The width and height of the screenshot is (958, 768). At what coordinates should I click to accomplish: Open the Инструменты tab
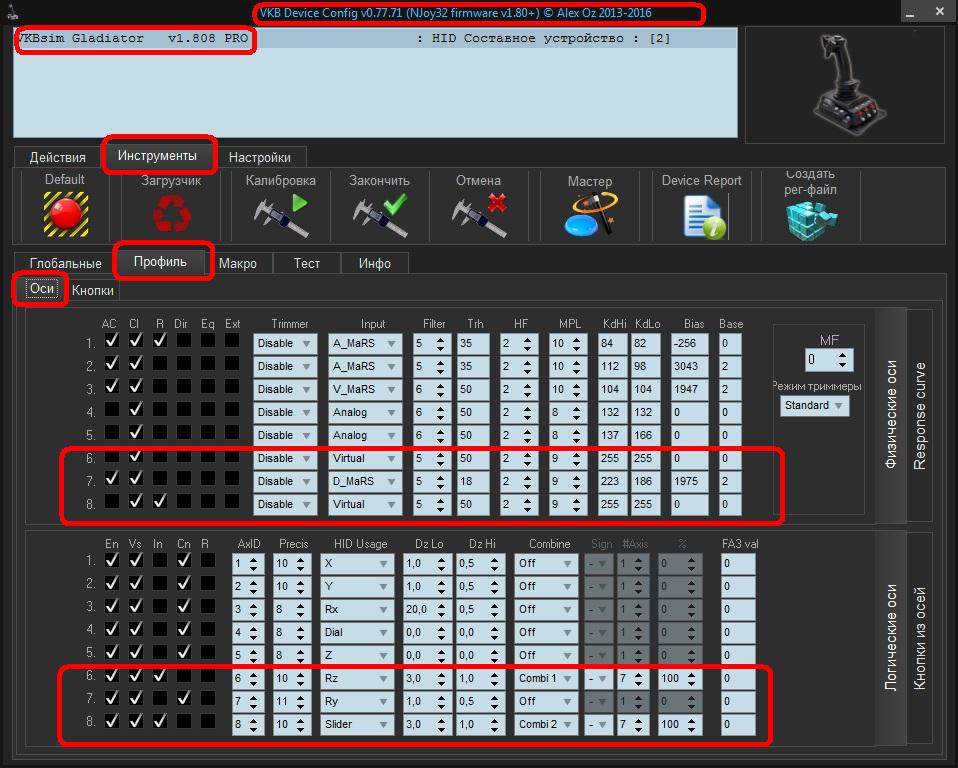pos(158,155)
